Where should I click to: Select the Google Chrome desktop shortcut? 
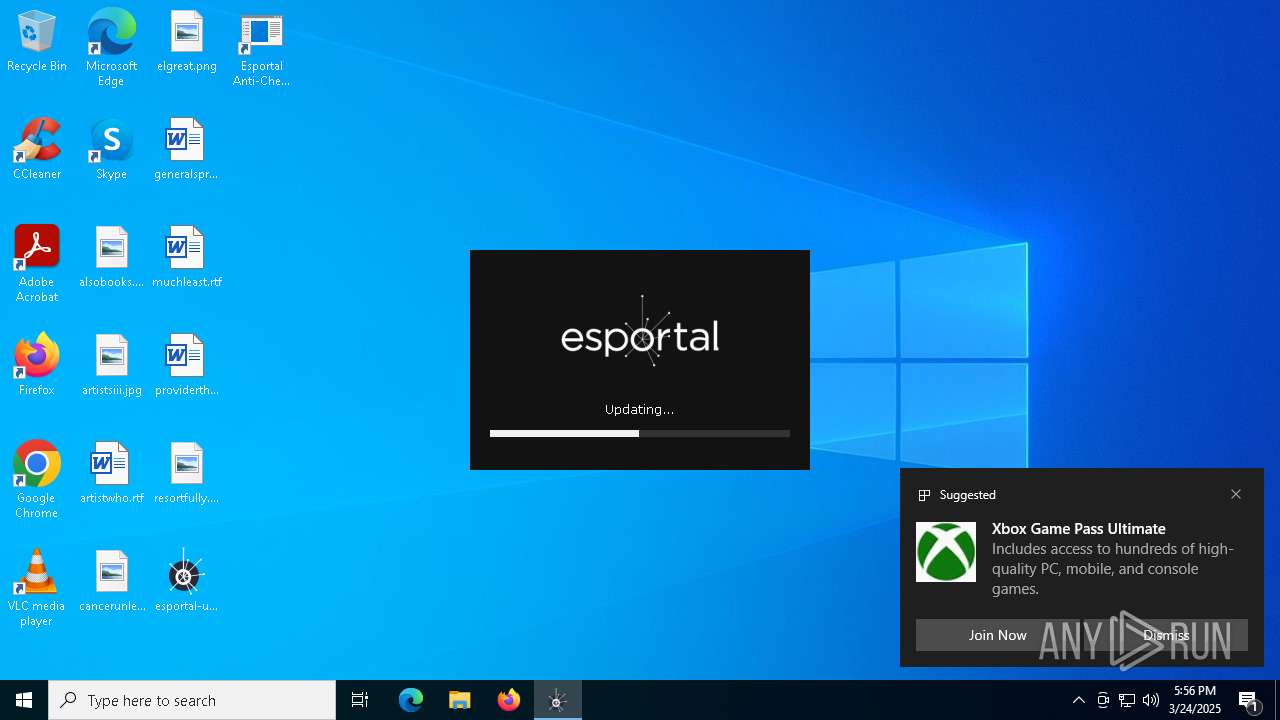click(x=37, y=480)
